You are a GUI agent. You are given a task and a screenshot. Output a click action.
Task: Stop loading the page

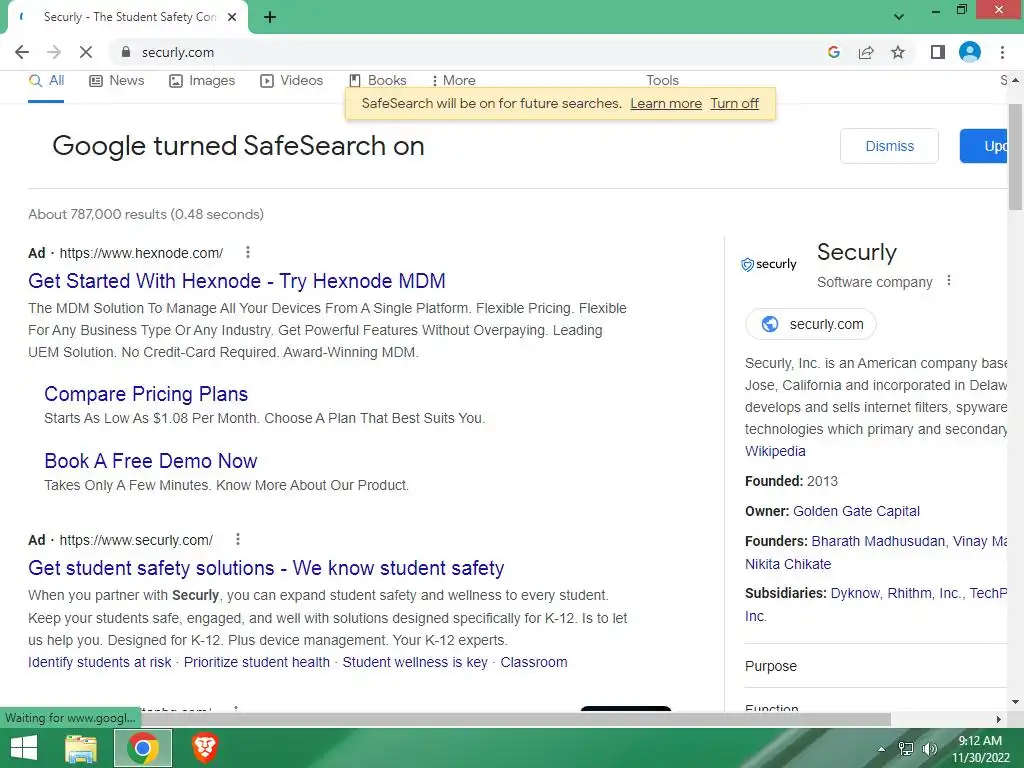(86, 52)
